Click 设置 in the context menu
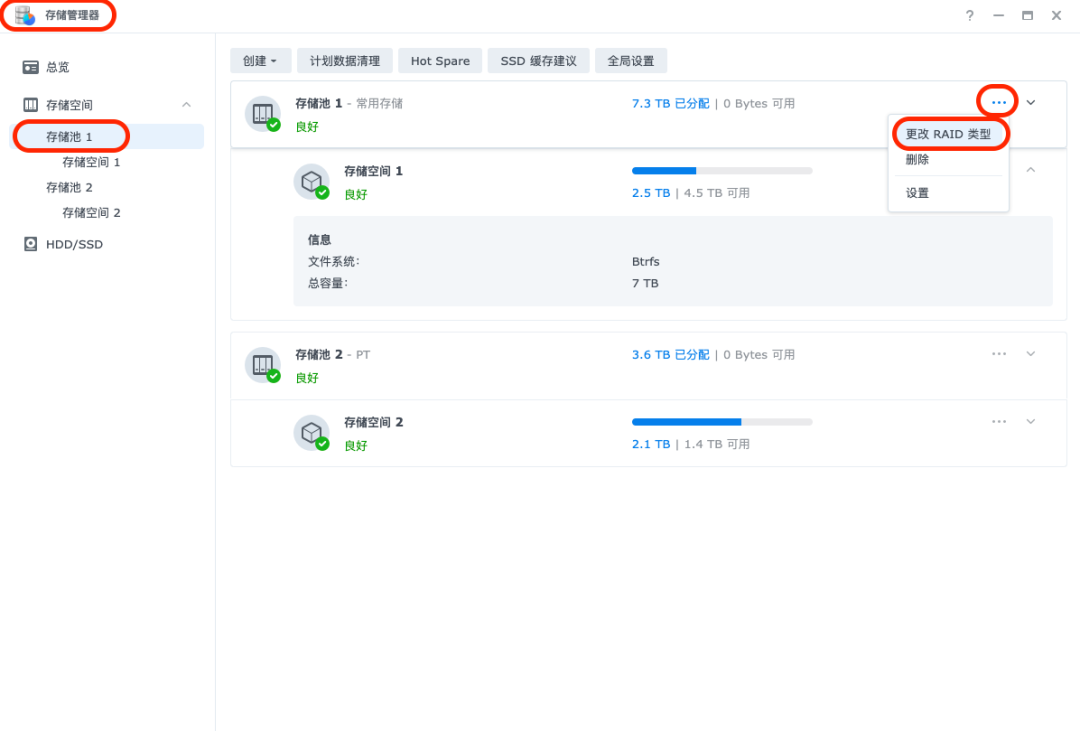1080x731 pixels. click(917, 193)
